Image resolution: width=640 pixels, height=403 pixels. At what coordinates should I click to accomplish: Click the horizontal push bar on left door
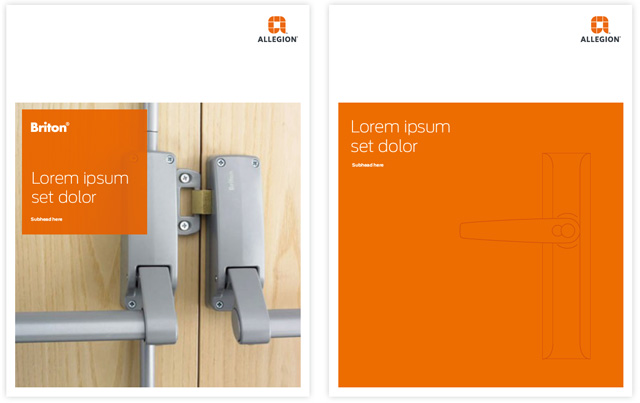(80, 327)
